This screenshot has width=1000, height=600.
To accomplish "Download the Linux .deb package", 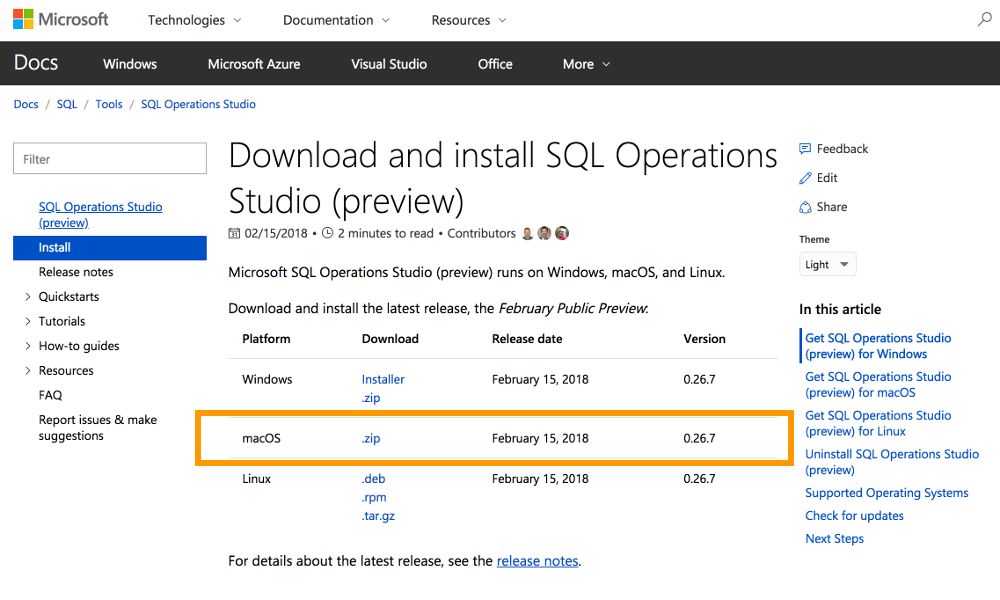I will tap(373, 479).
